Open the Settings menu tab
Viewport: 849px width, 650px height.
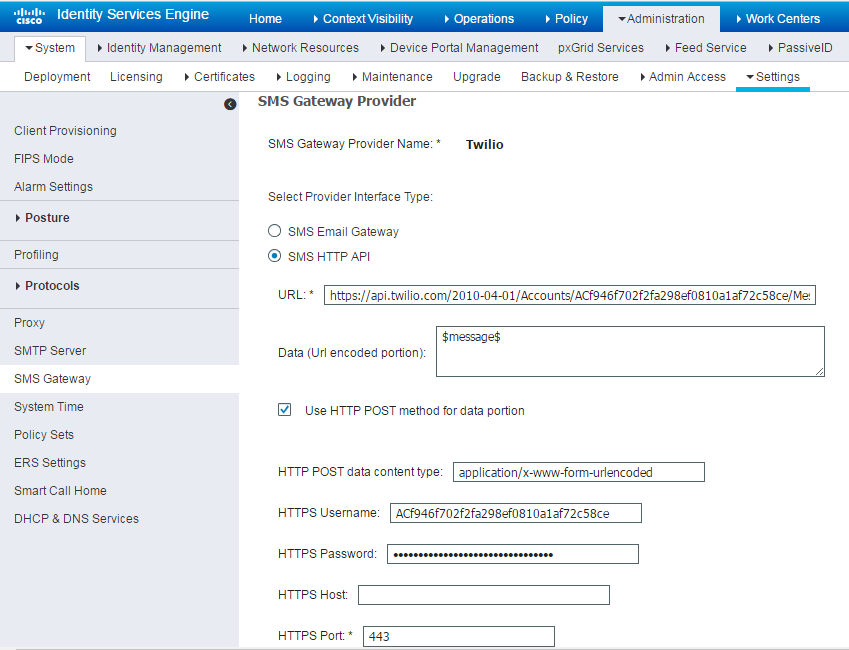point(773,76)
